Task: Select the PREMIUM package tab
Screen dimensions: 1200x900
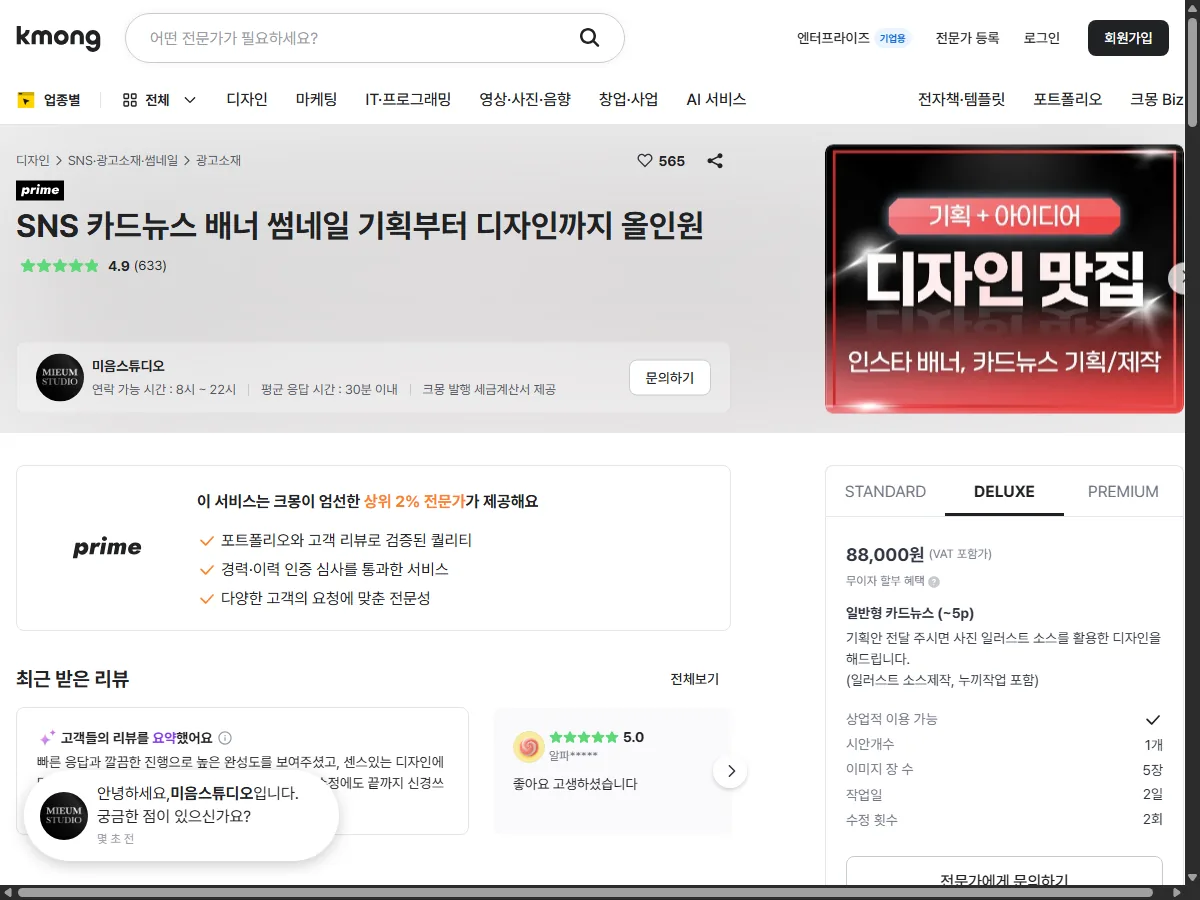Action: point(1123,491)
